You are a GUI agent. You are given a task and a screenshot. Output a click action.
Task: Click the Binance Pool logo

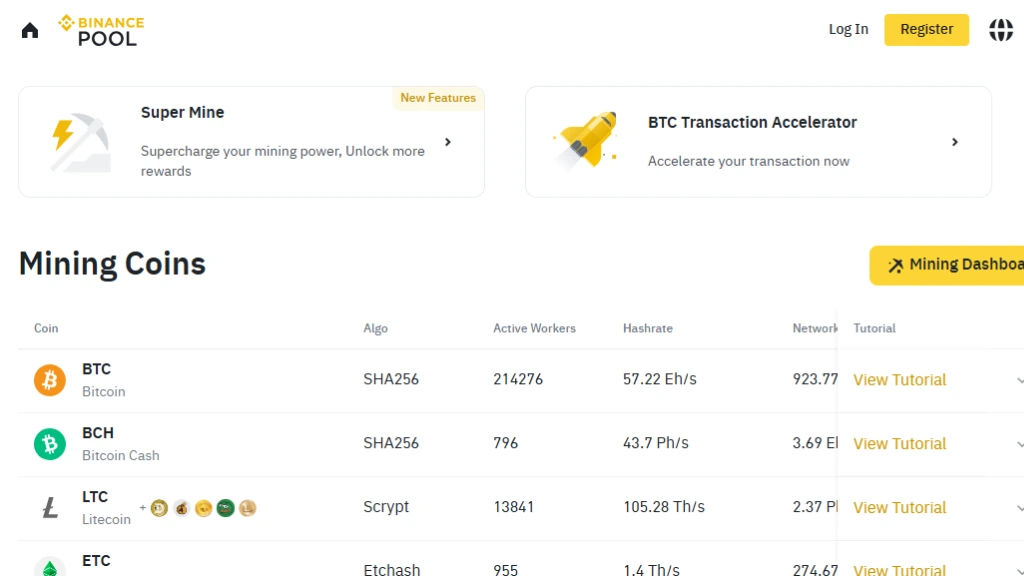point(101,31)
